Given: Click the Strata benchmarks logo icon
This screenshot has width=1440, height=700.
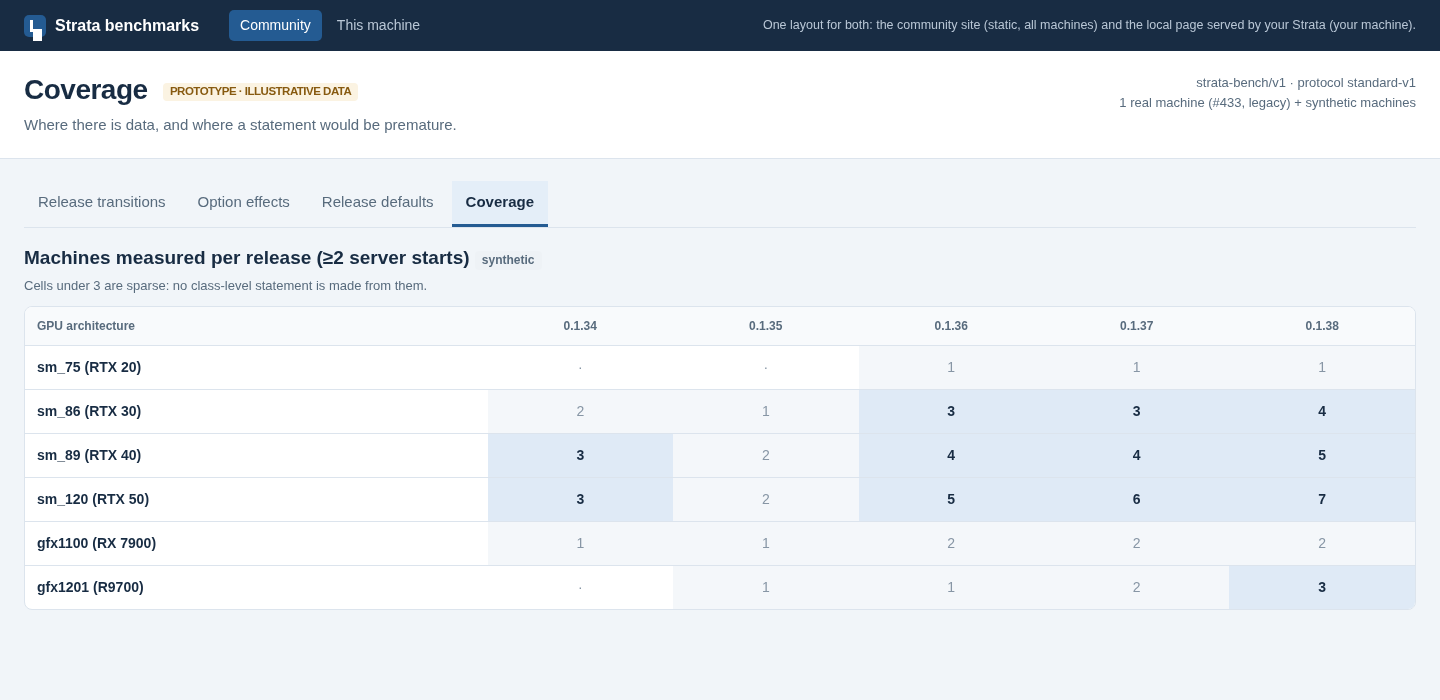Looking at the screenshot, I should 35,26.
